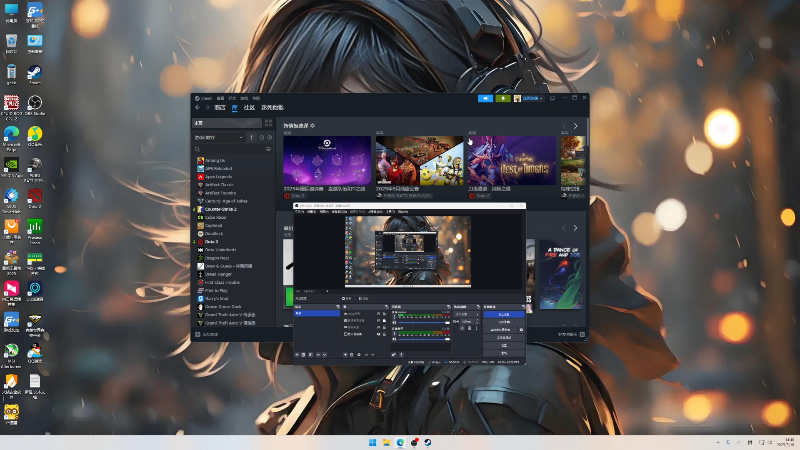This screenshot has height=450, width=800.
Task: Add a source with OBS plus icon
Action: (345, 355)
